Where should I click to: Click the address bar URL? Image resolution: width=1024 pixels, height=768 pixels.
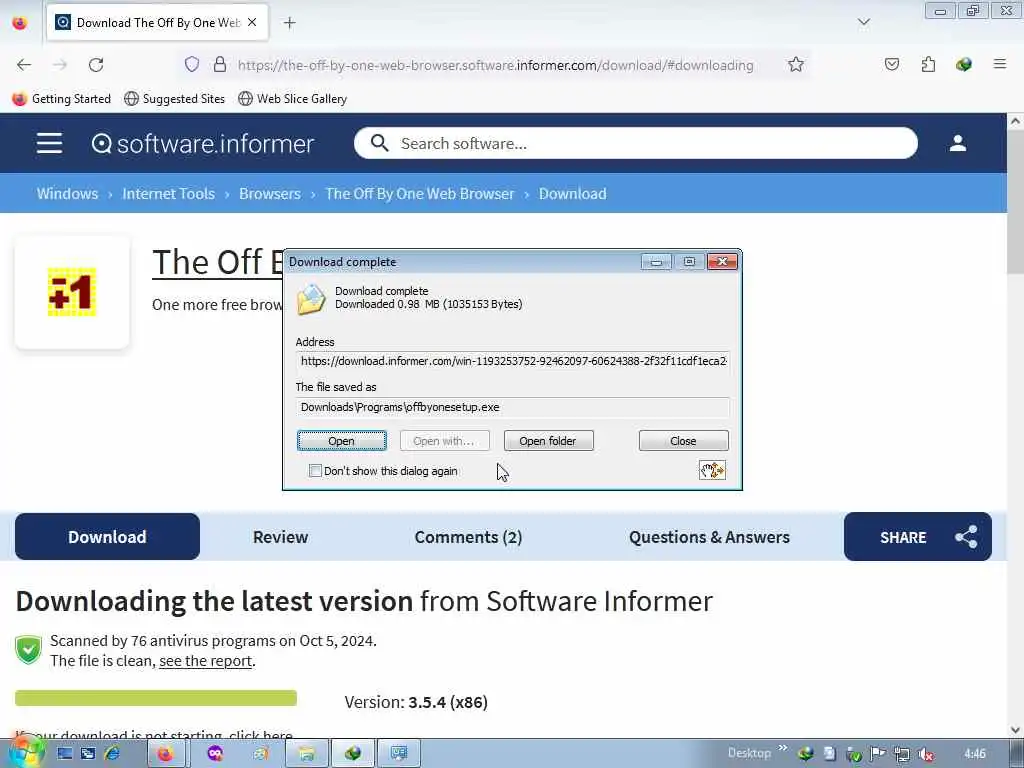[495, 65]
